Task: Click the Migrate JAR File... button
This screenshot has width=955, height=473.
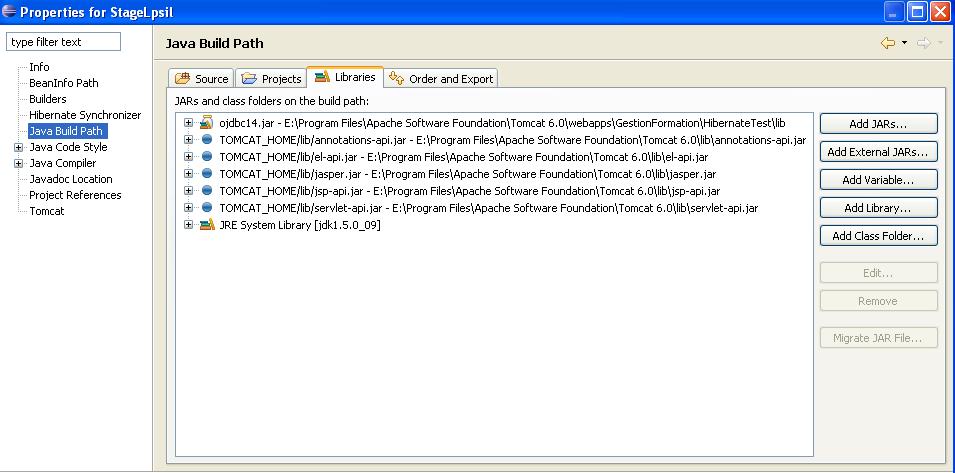Action: coord(878,338)
